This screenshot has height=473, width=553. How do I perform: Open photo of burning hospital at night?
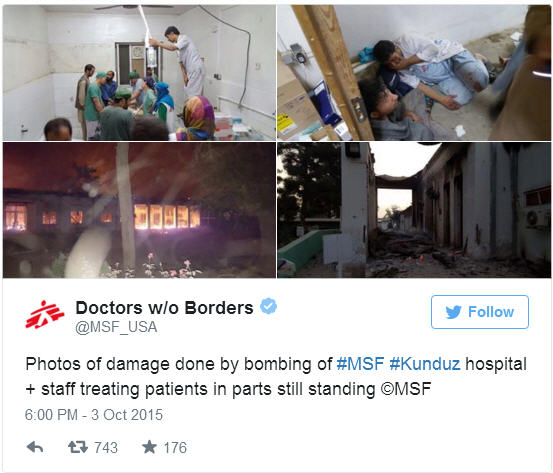(x=139, y=210)
